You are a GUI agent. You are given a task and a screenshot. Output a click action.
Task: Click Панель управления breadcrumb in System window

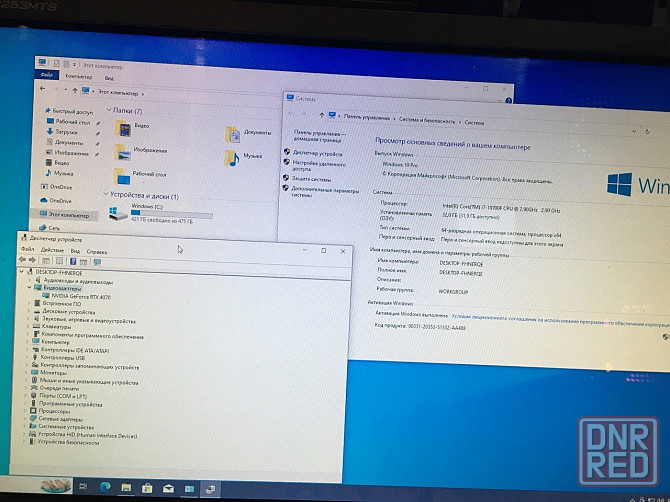[367, 117]
